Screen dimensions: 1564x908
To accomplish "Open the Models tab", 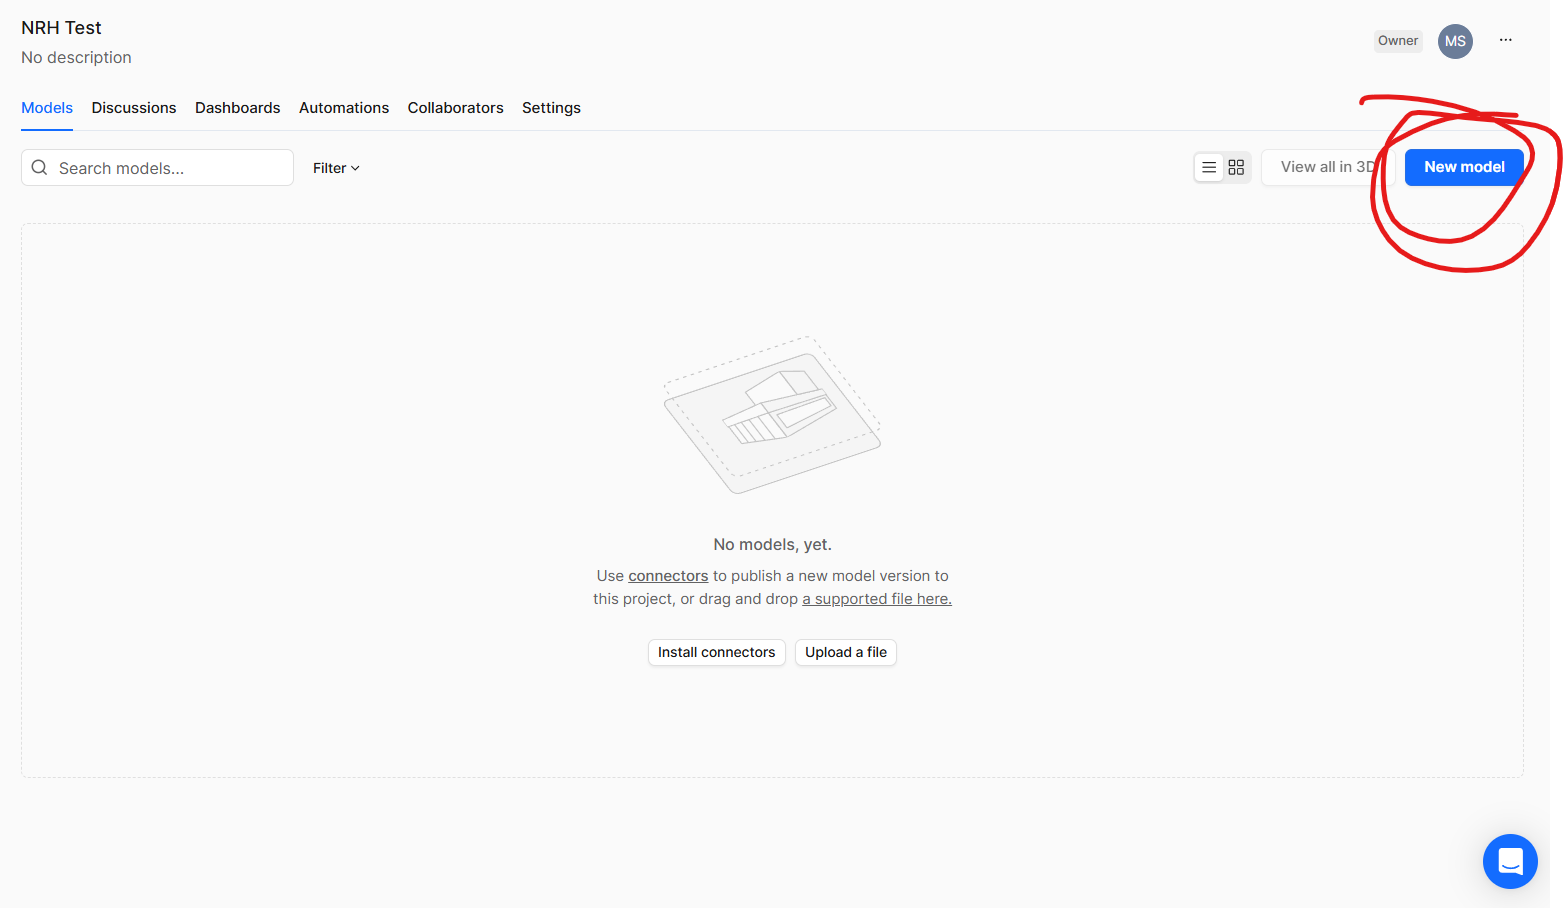I will (47, 108).
